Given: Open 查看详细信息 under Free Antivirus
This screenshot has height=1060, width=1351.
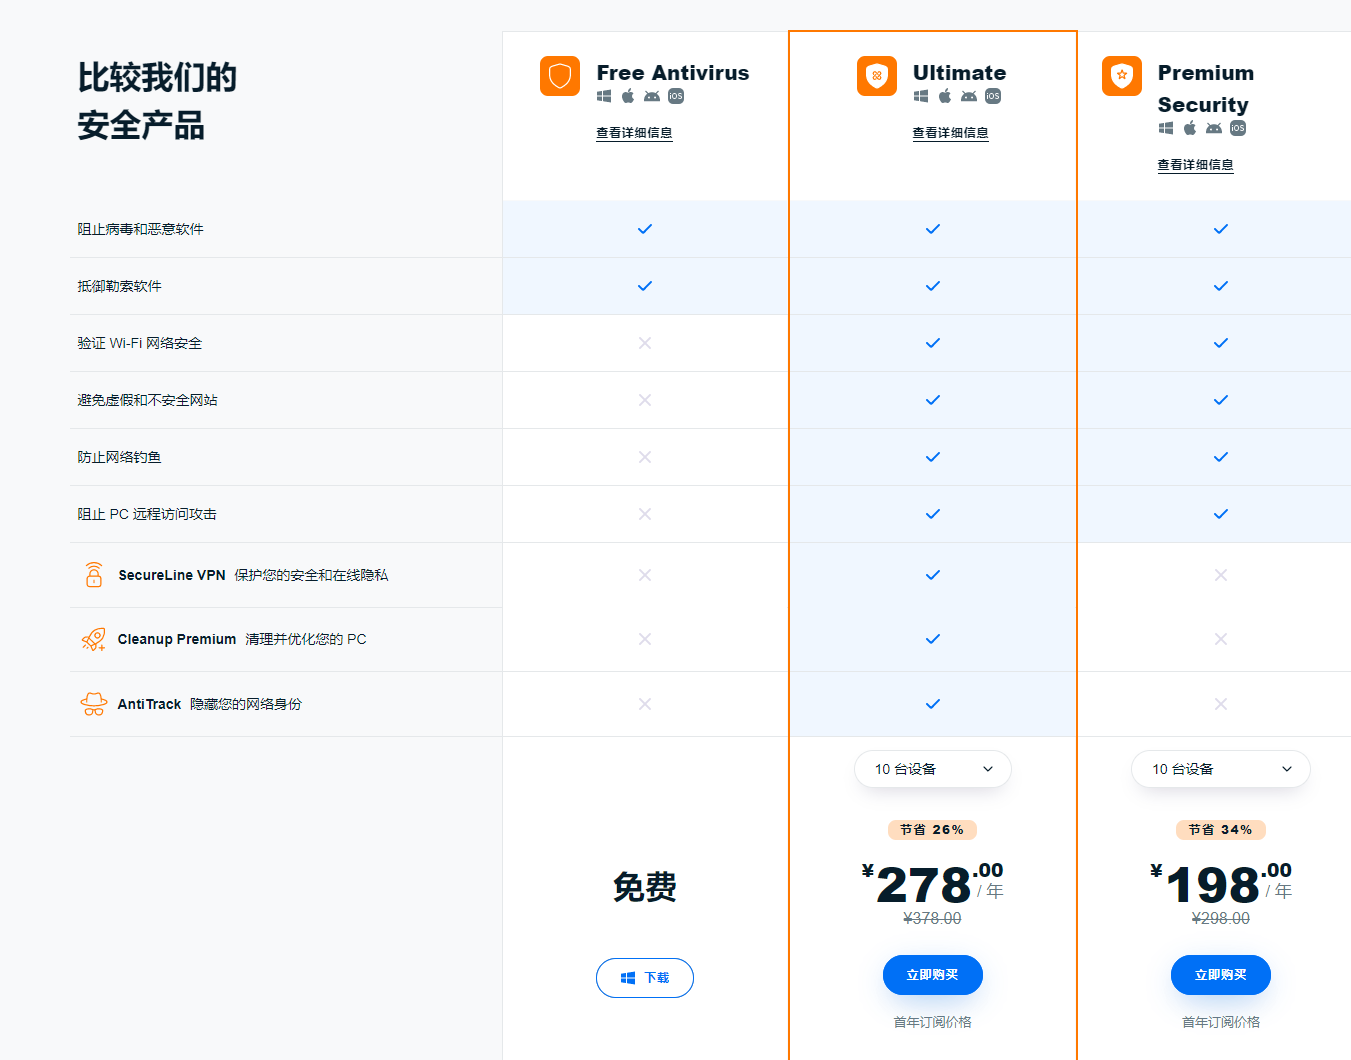Looking at the screenshot, I should [x=634, y=133].
